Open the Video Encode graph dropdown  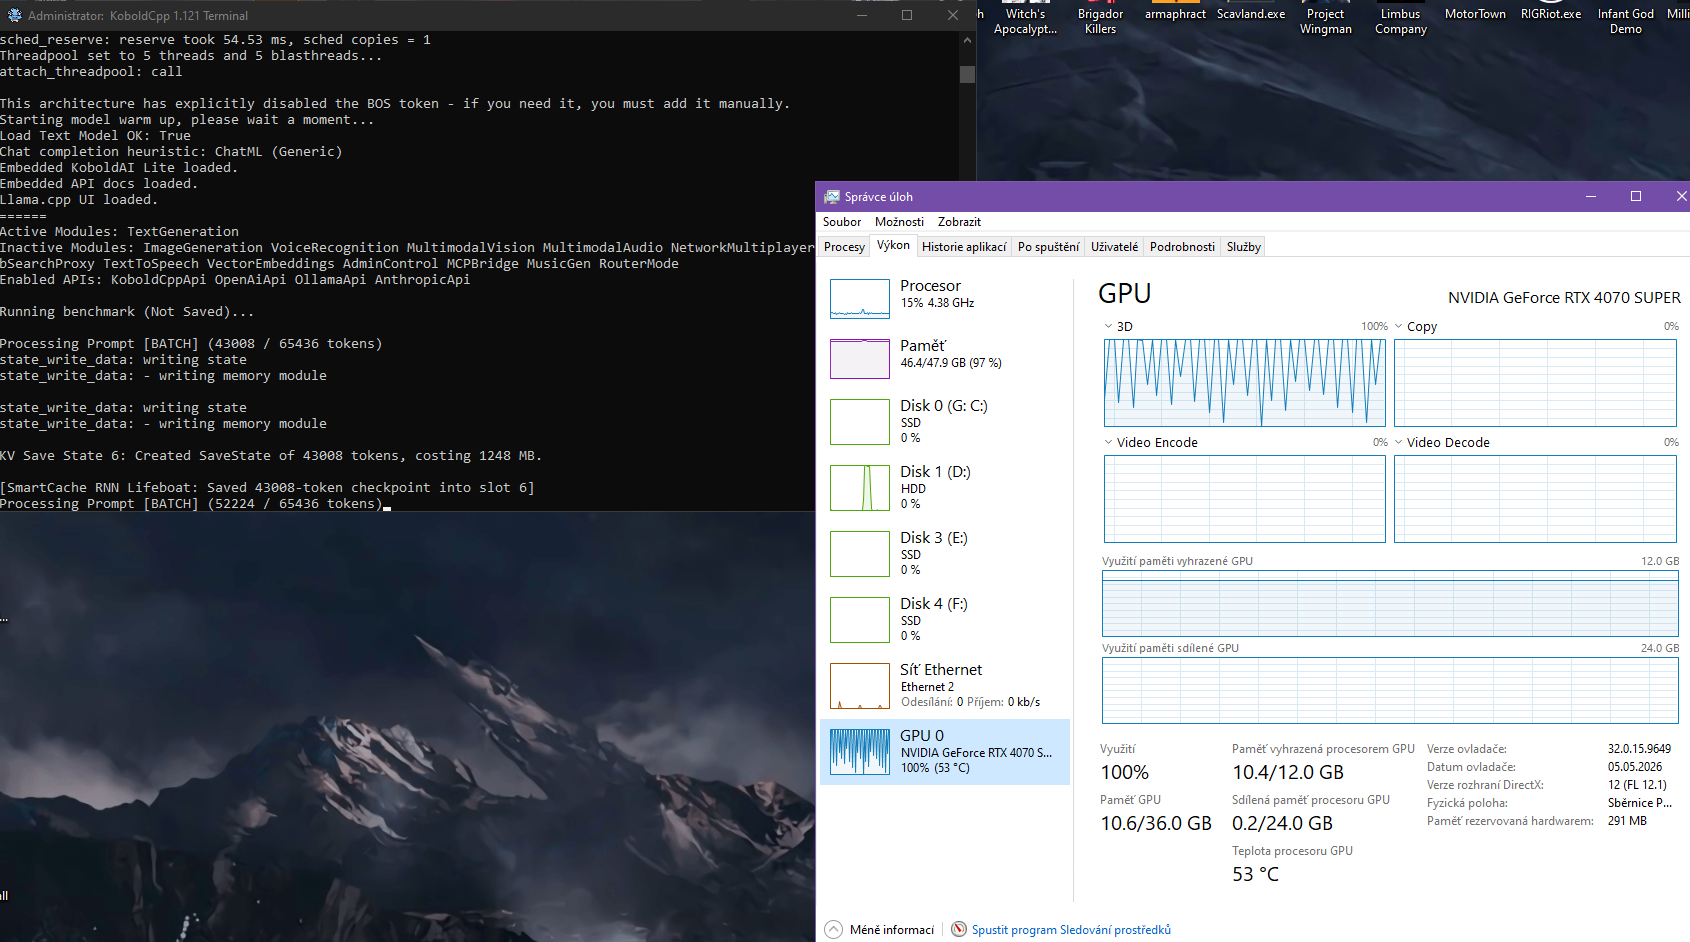[1108, 442]
